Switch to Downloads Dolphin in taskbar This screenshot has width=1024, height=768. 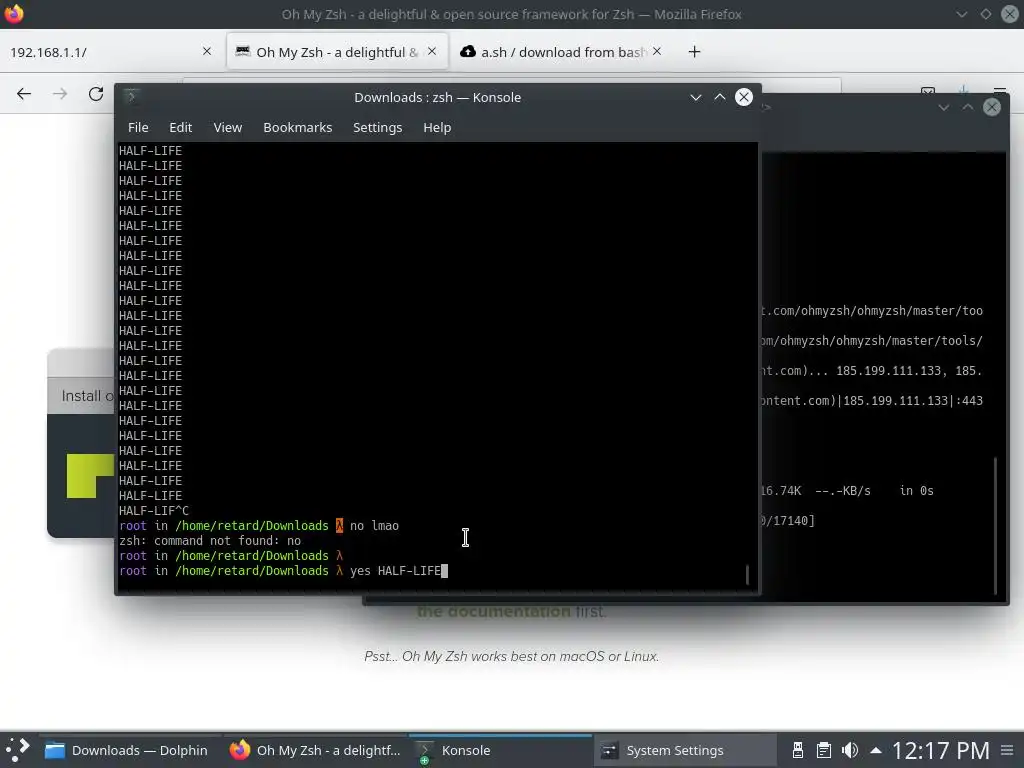[127, 750]
